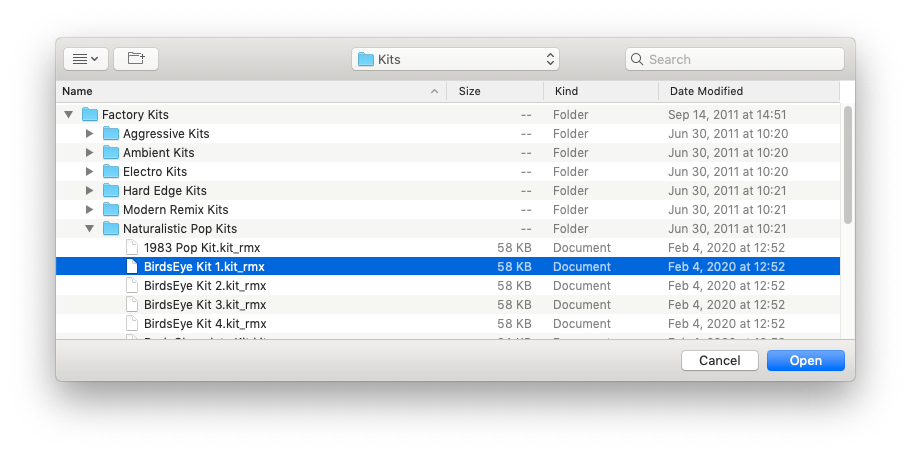The height and width of the screenshot is (455, 911).
Task: Click the 1983 Pop Kit document icon
Action: pos(131,248)
